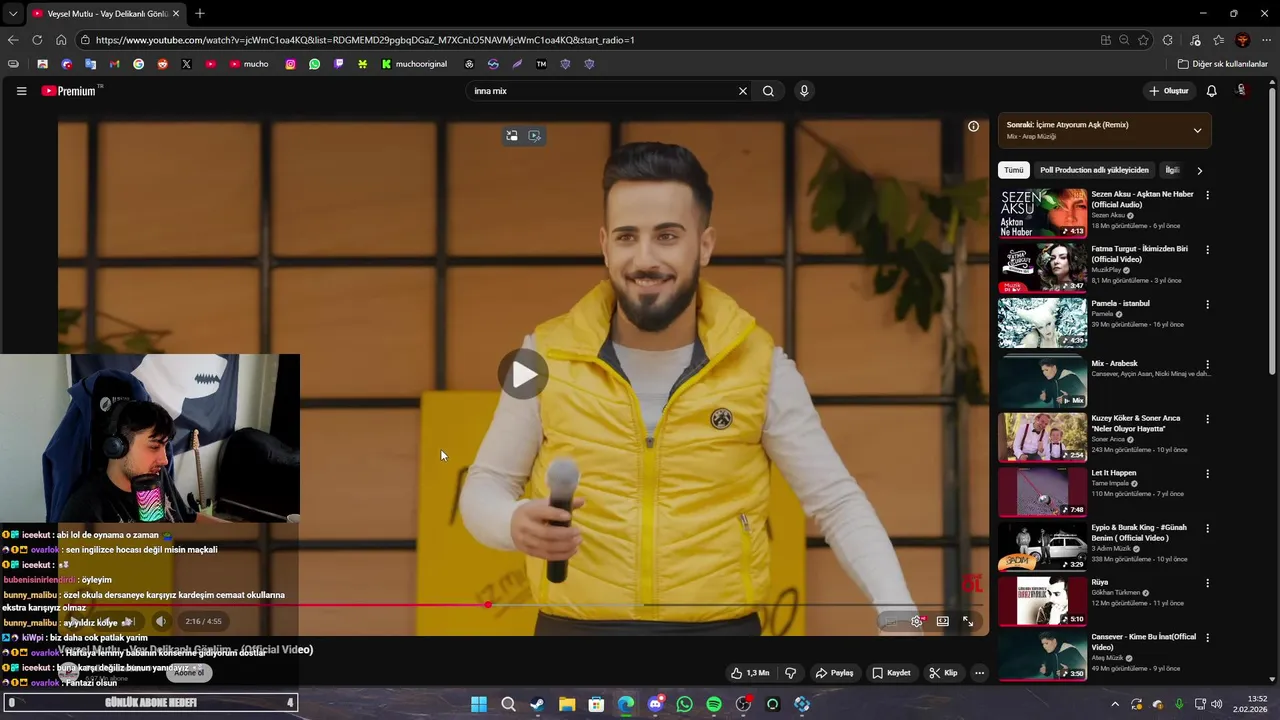Screen dimensions: 1280x720
Task: Create a clip with the Klip button
Action: (x=943, y=673)
